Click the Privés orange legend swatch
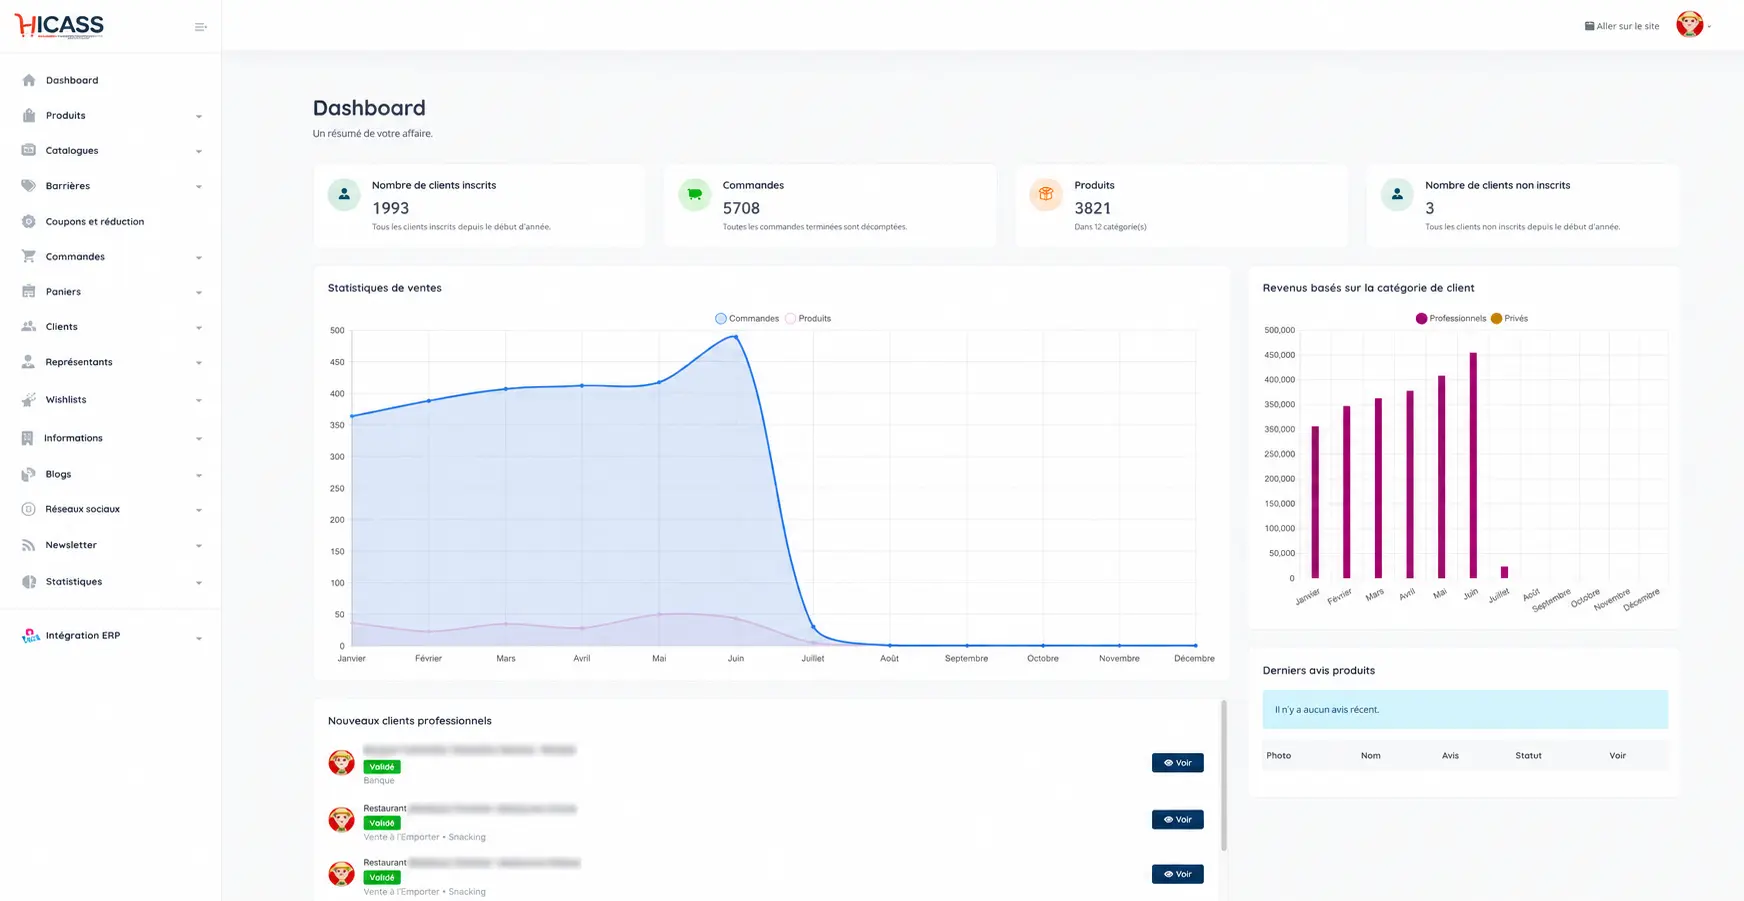 1496,318
